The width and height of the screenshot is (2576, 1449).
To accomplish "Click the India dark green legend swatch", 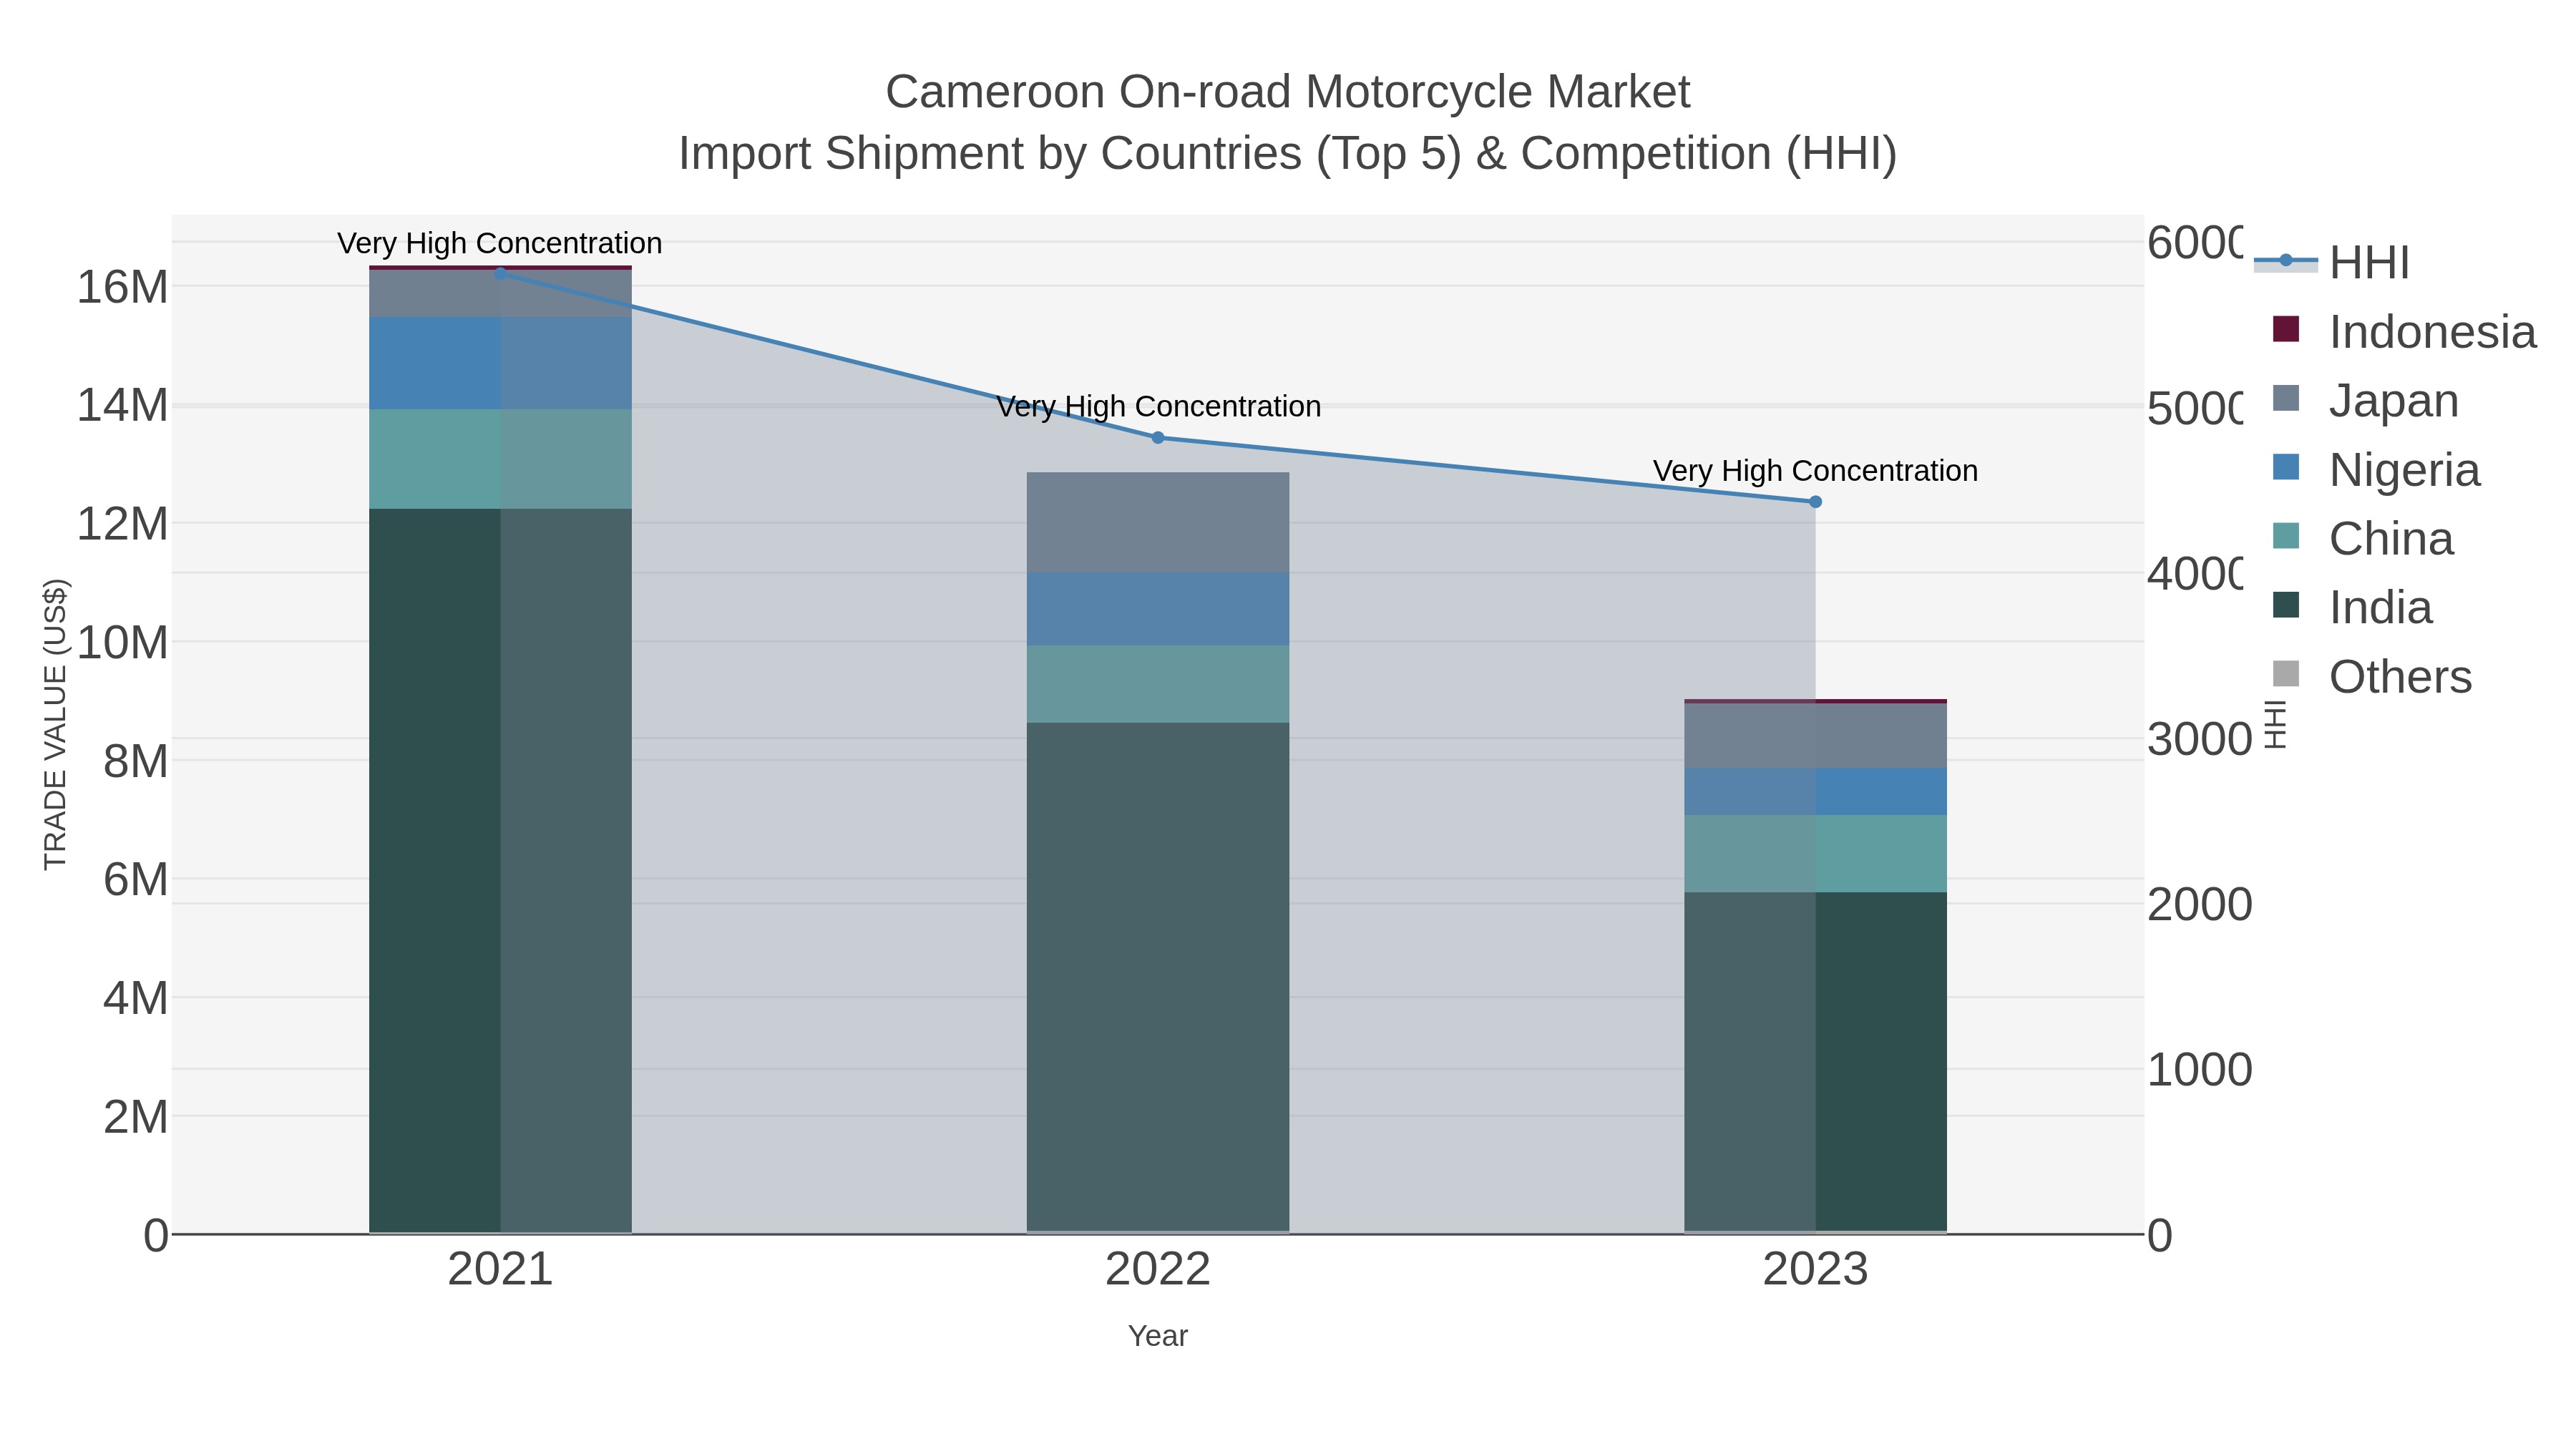I will [2286, 605].
